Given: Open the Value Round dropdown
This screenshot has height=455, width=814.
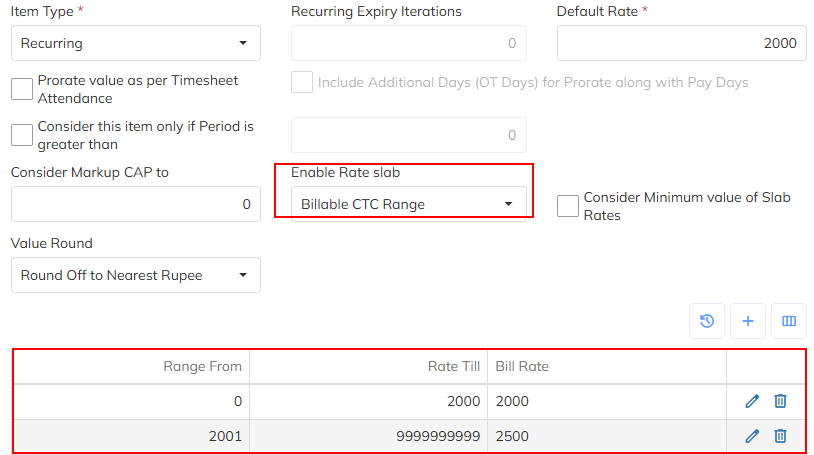Looking at the screenshot, I should pyautogui.click(x=135, y=275).
